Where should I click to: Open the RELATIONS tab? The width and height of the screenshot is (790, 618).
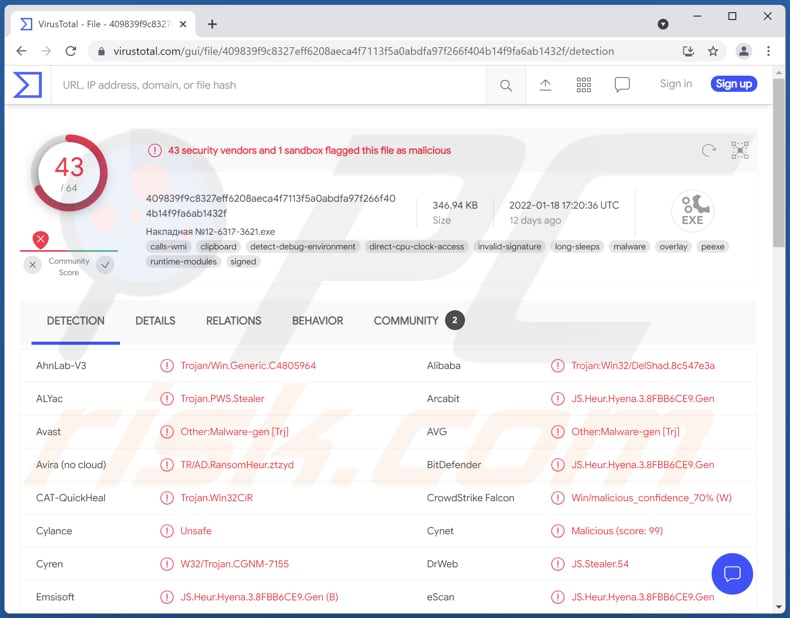234,321
